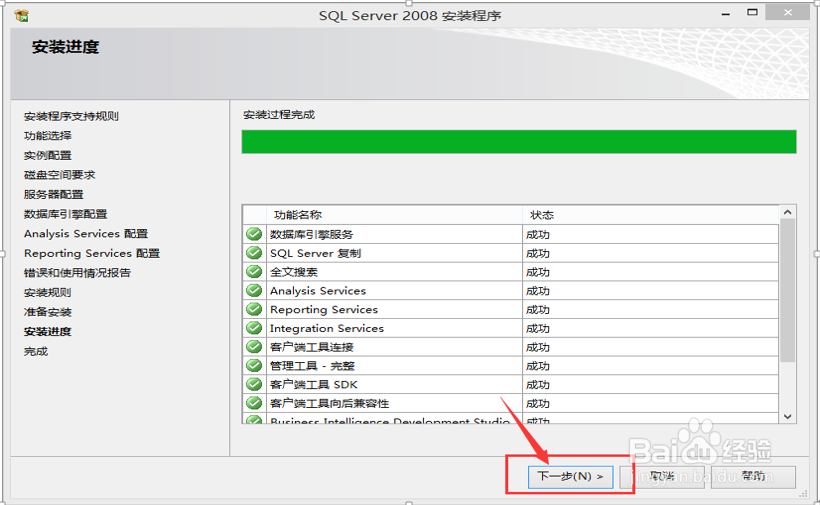Click Integration Services in the feature table
The image size is (820, 505).
coord(327,329)
